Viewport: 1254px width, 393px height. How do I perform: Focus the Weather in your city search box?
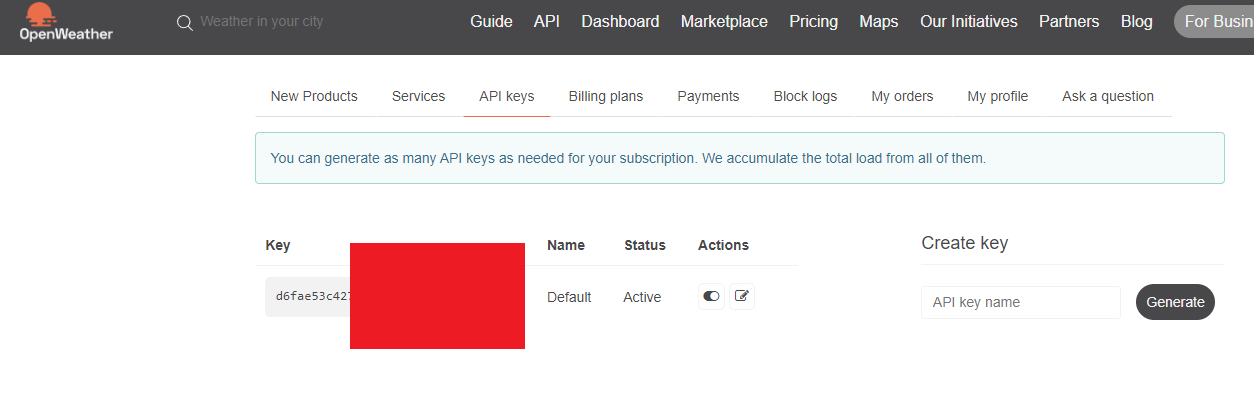pyautogui.click(x=262, y=21)
